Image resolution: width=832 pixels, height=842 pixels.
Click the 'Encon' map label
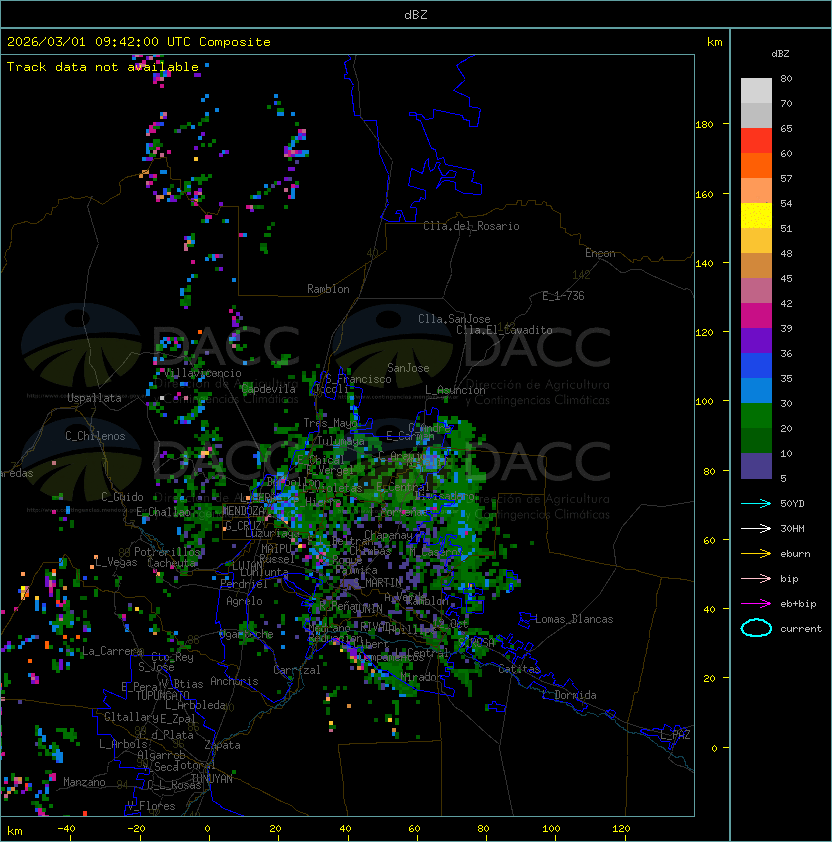point(600,253)
